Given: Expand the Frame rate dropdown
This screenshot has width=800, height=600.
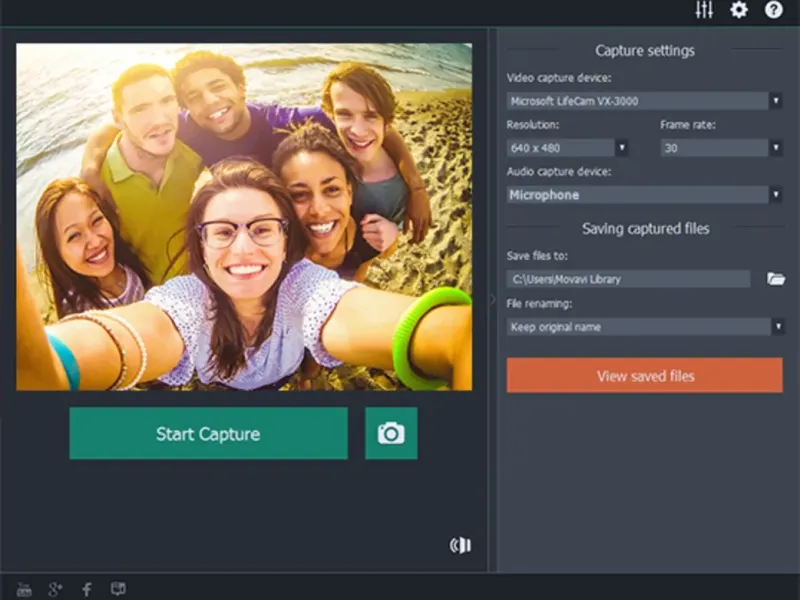Looking at the screenshot, I should click(x=721, y=148).
